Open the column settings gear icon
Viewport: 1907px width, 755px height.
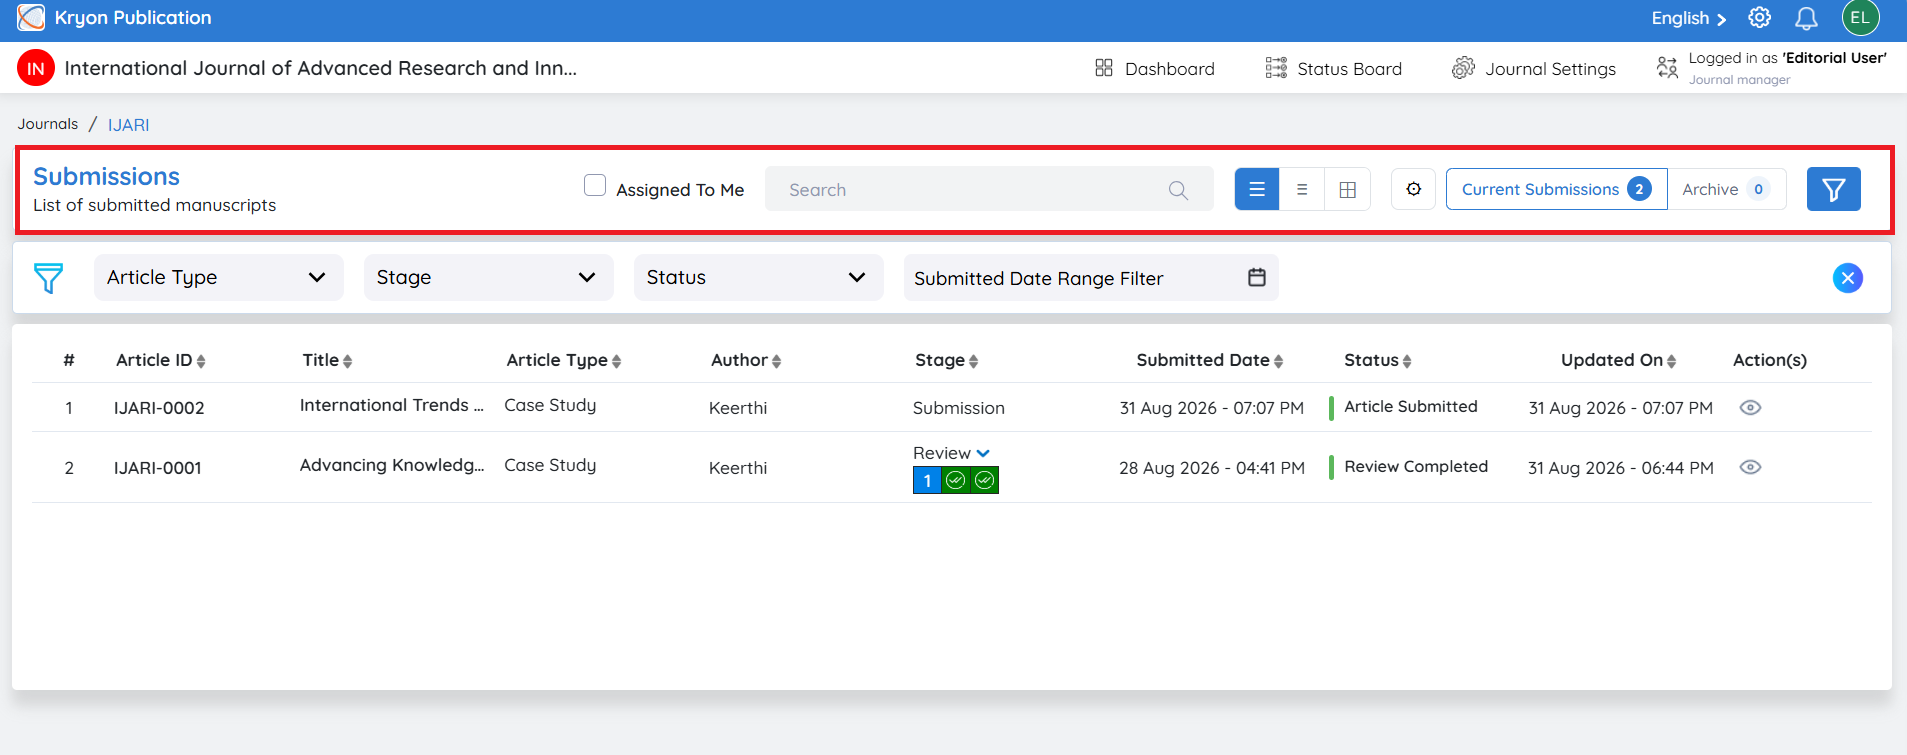point(1413,189)
